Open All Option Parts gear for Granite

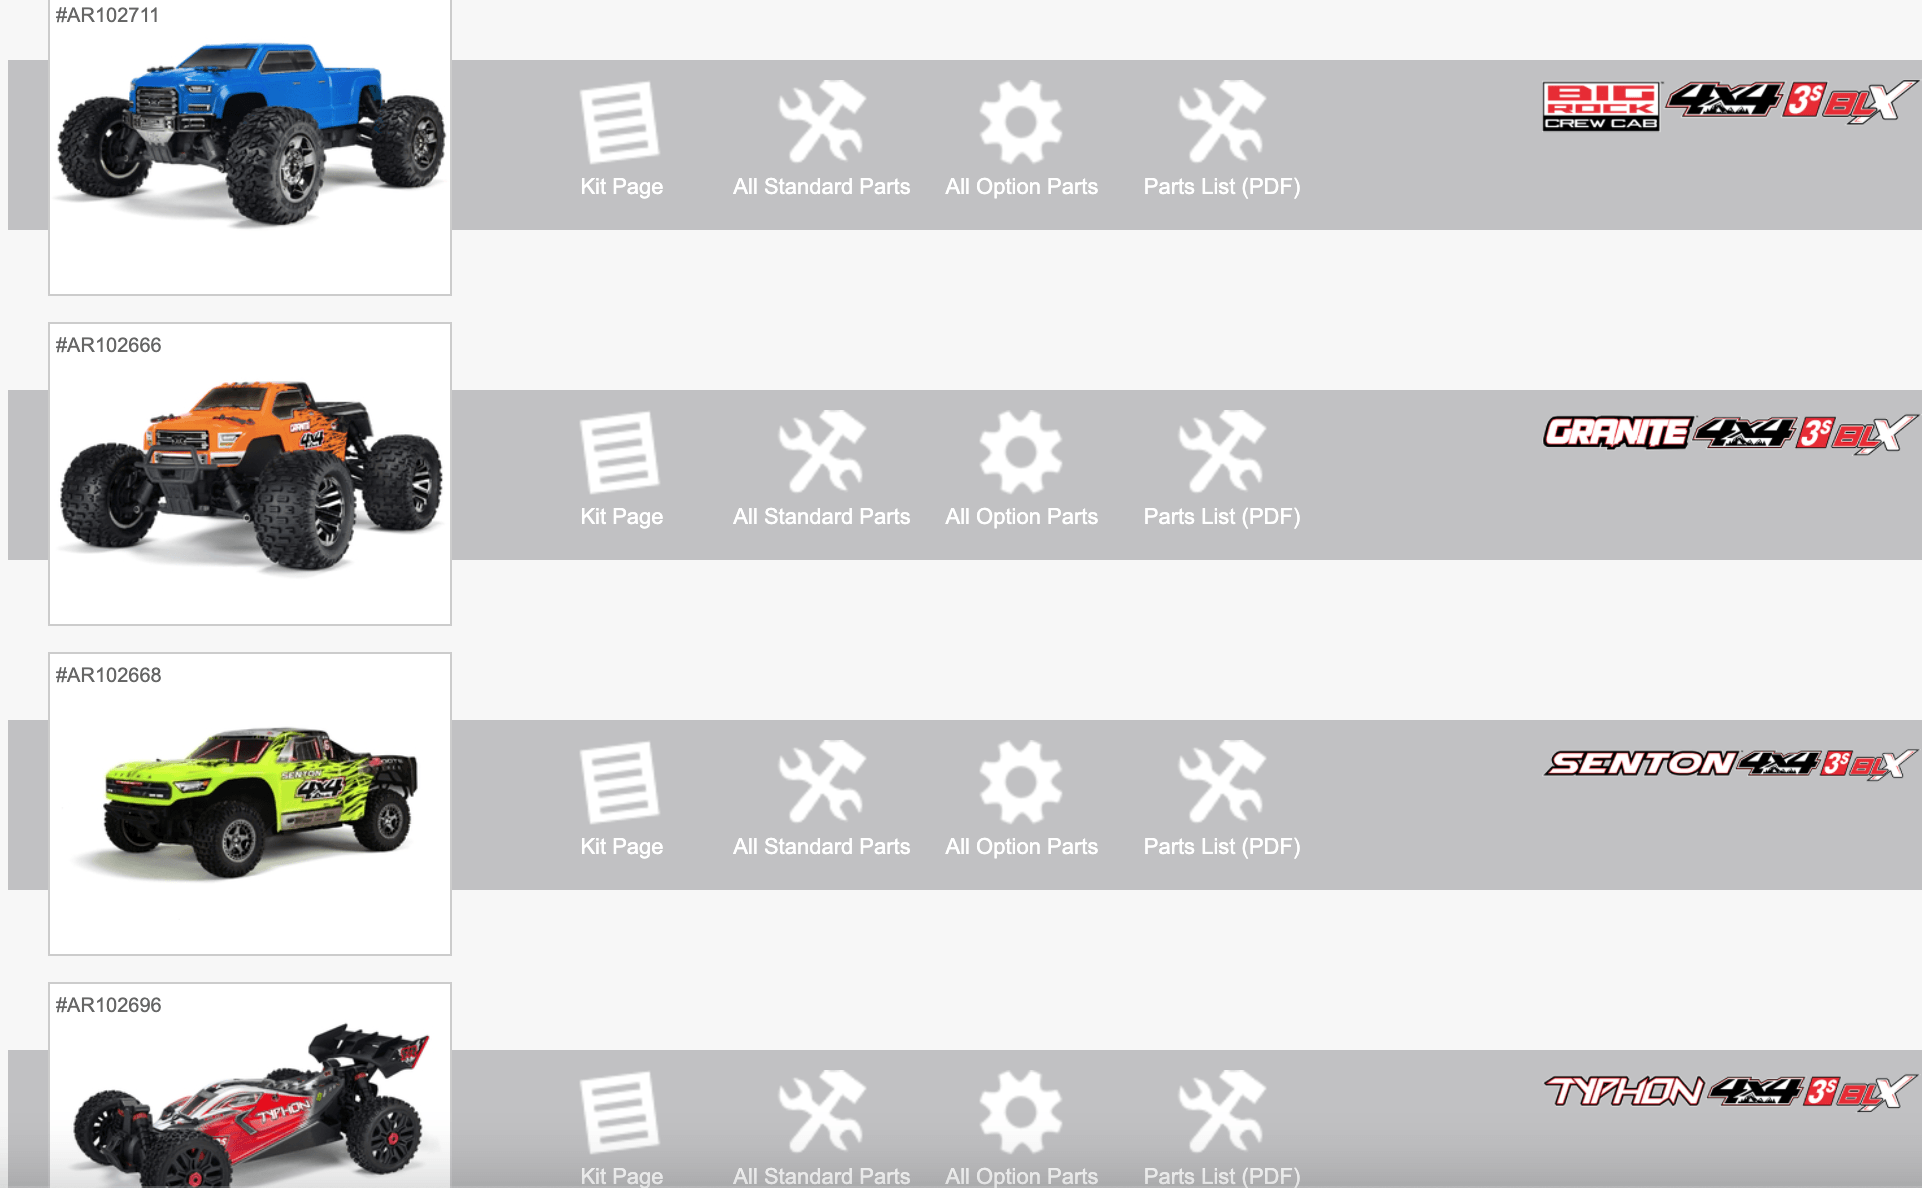point(1020,452)
